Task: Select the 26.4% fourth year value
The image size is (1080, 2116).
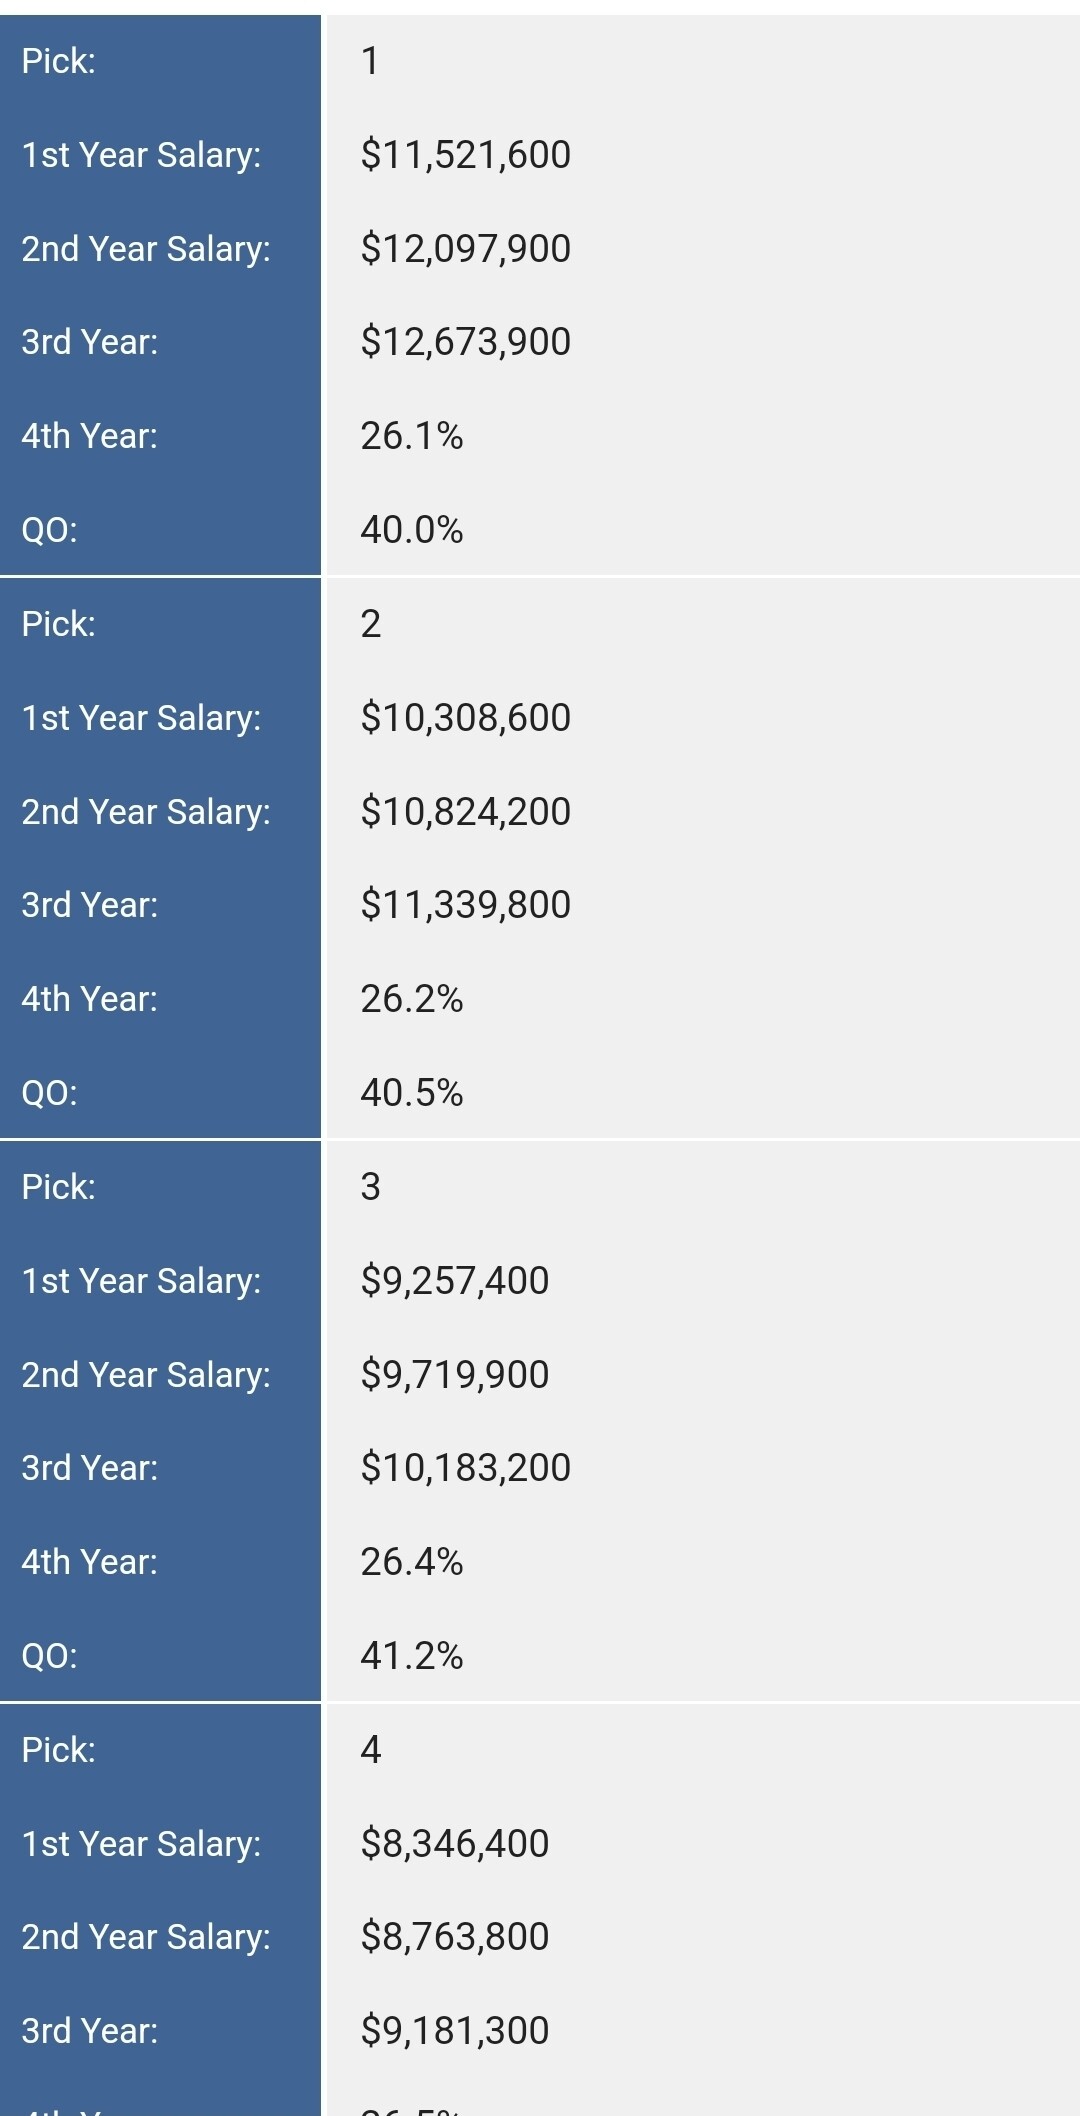Action: (411, 1562)
